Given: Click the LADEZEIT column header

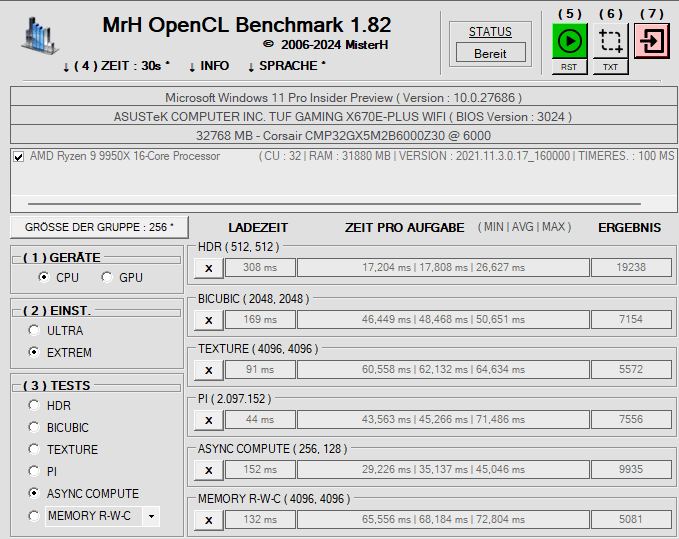Looking at the screenshot, I should (x=258, y=228).
